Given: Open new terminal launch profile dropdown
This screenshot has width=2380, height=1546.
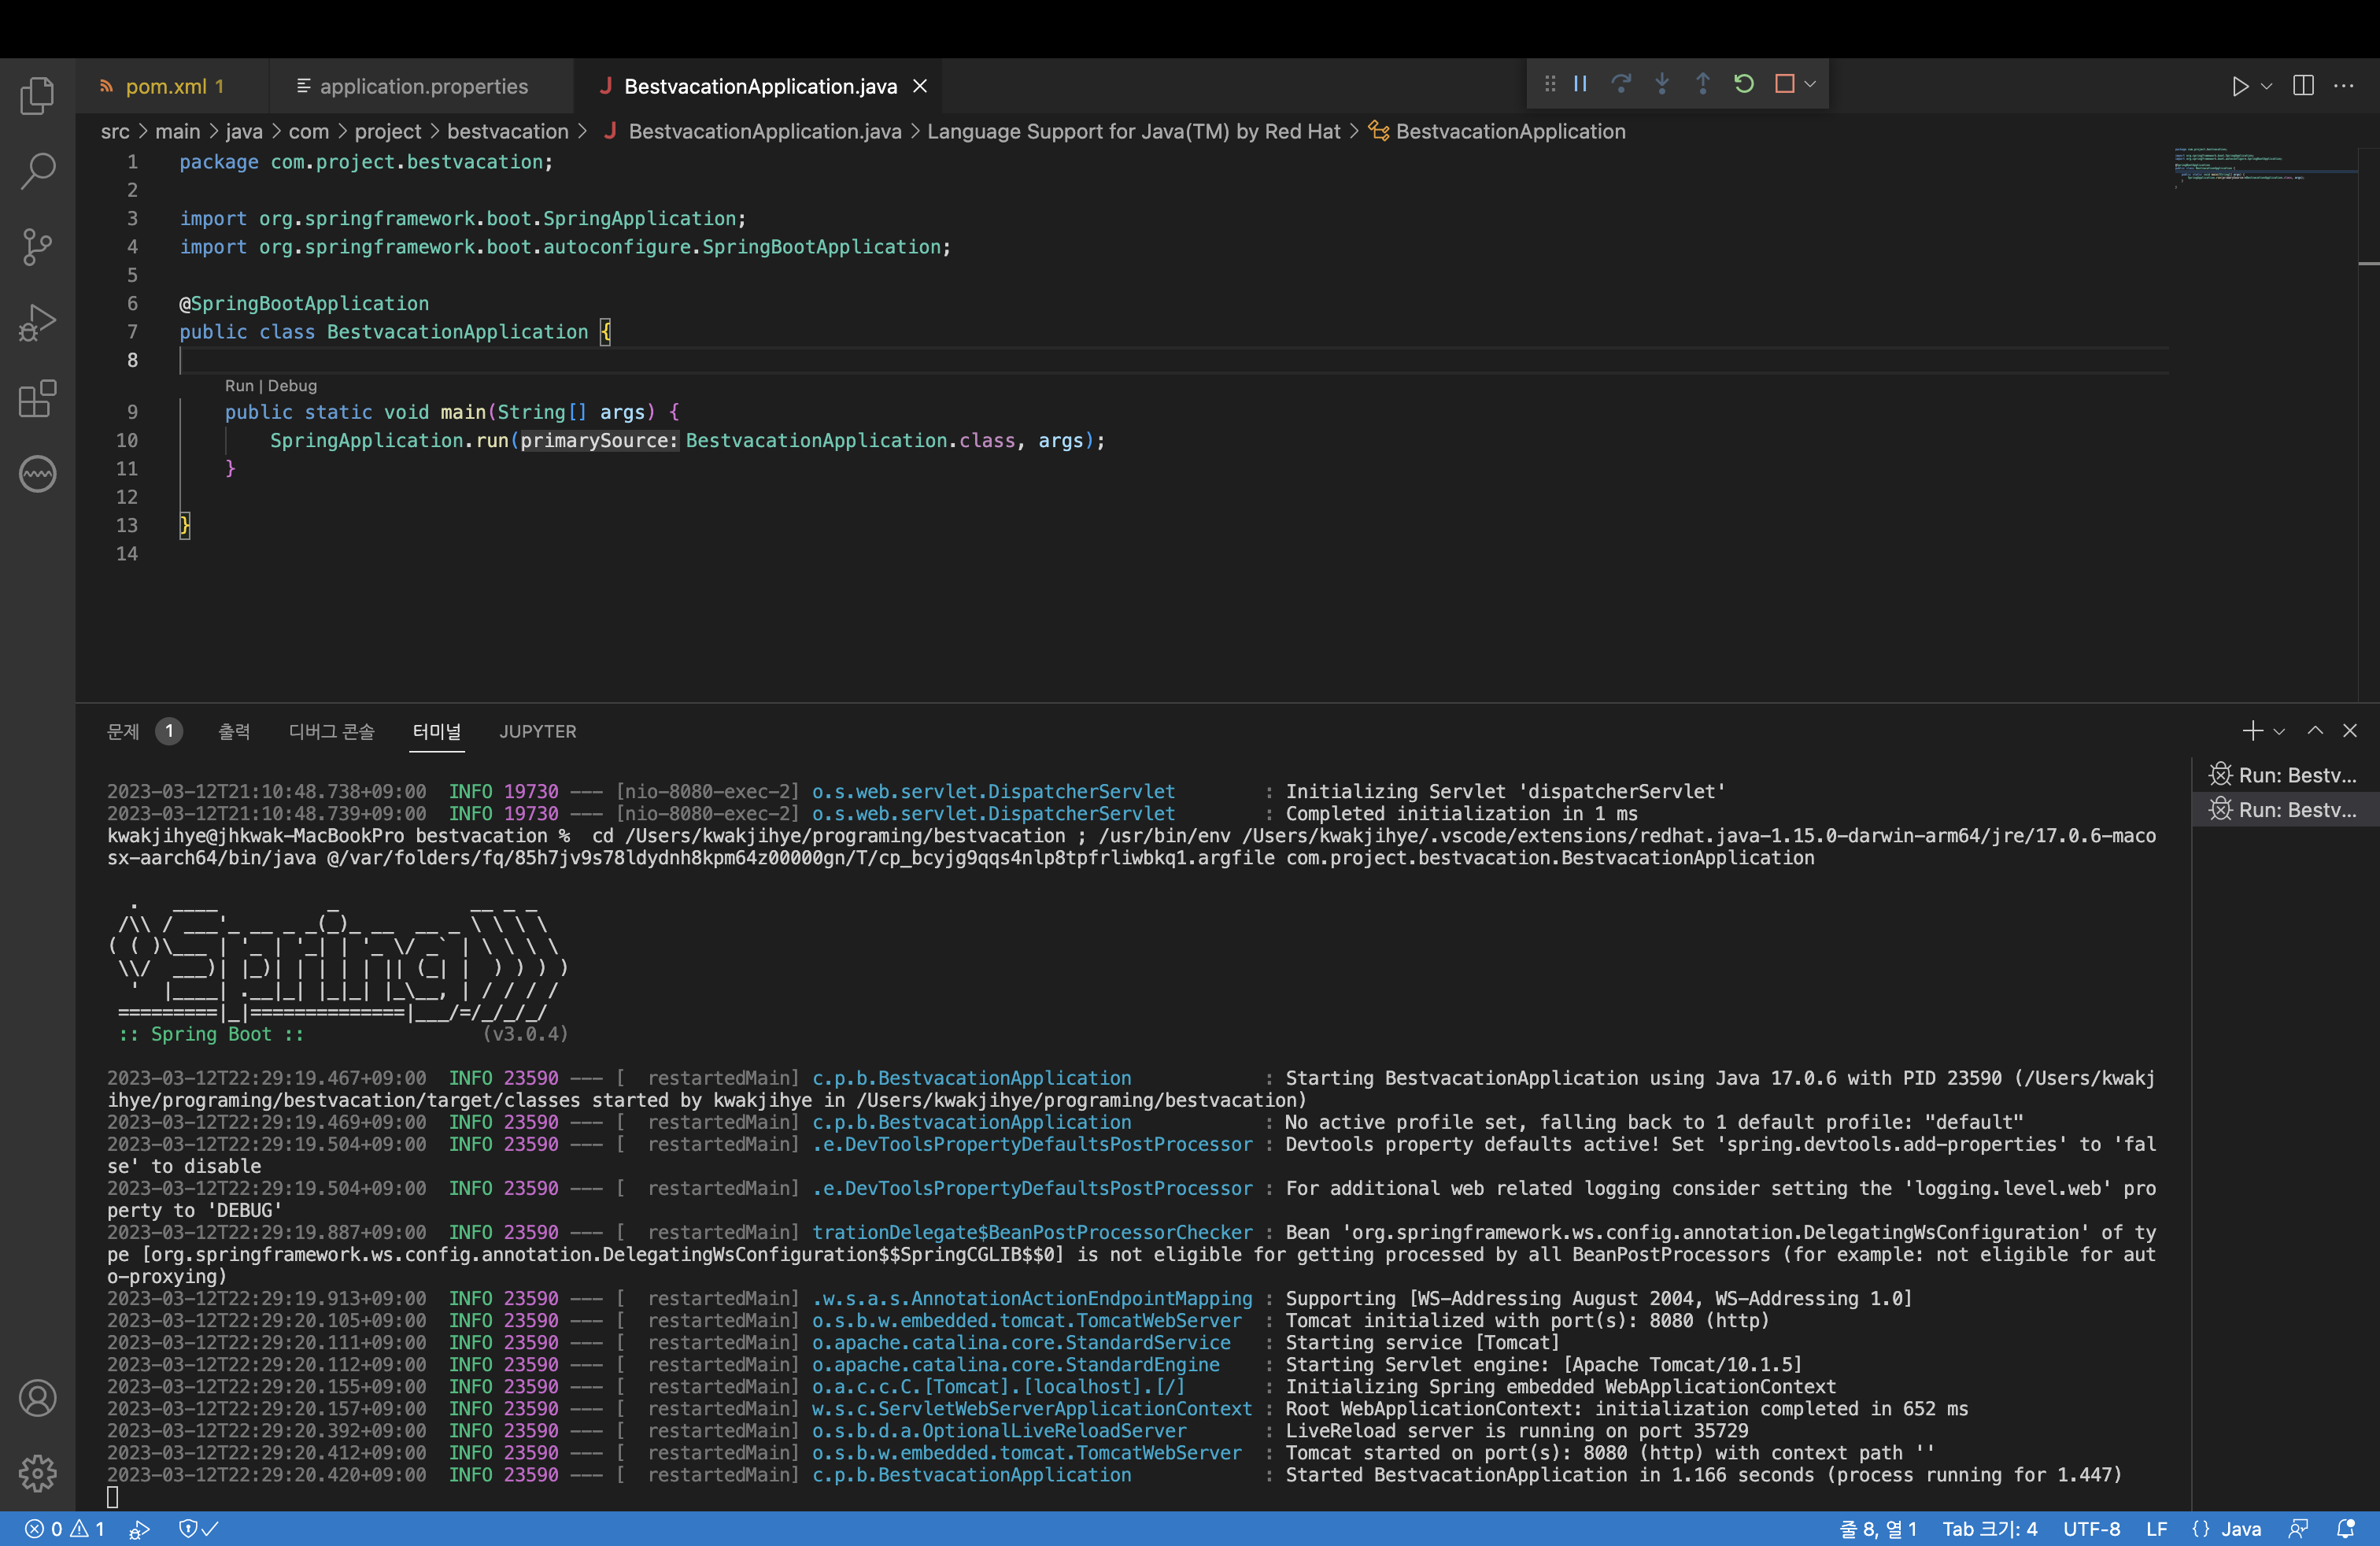Looking at the screenshot, I should tap(2279, 731).
